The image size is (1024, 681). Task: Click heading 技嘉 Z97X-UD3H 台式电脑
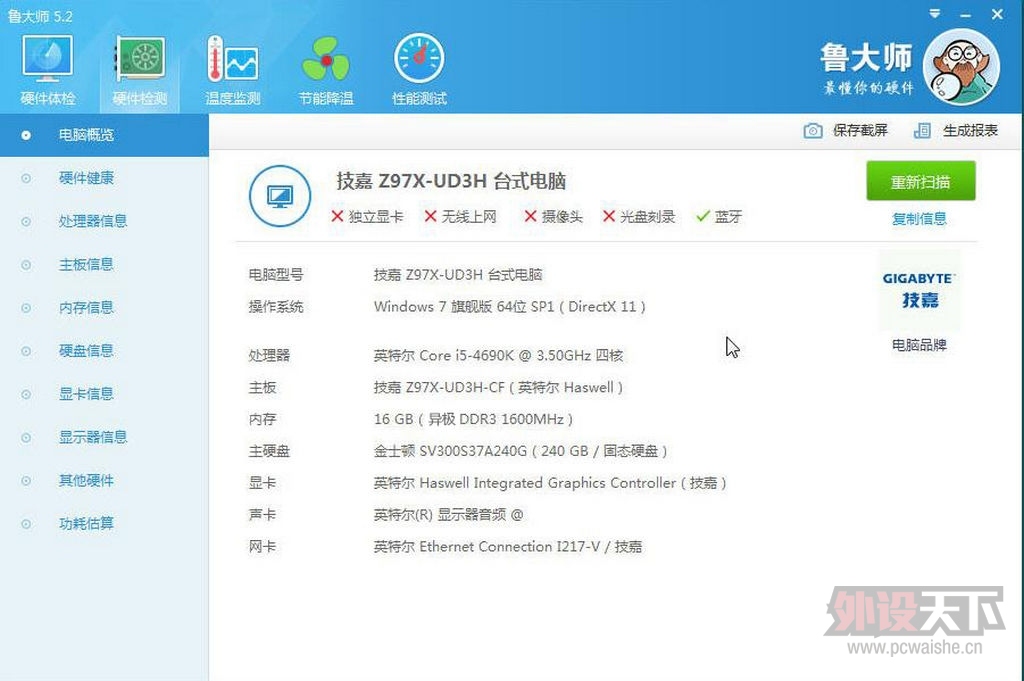(451, 181)
